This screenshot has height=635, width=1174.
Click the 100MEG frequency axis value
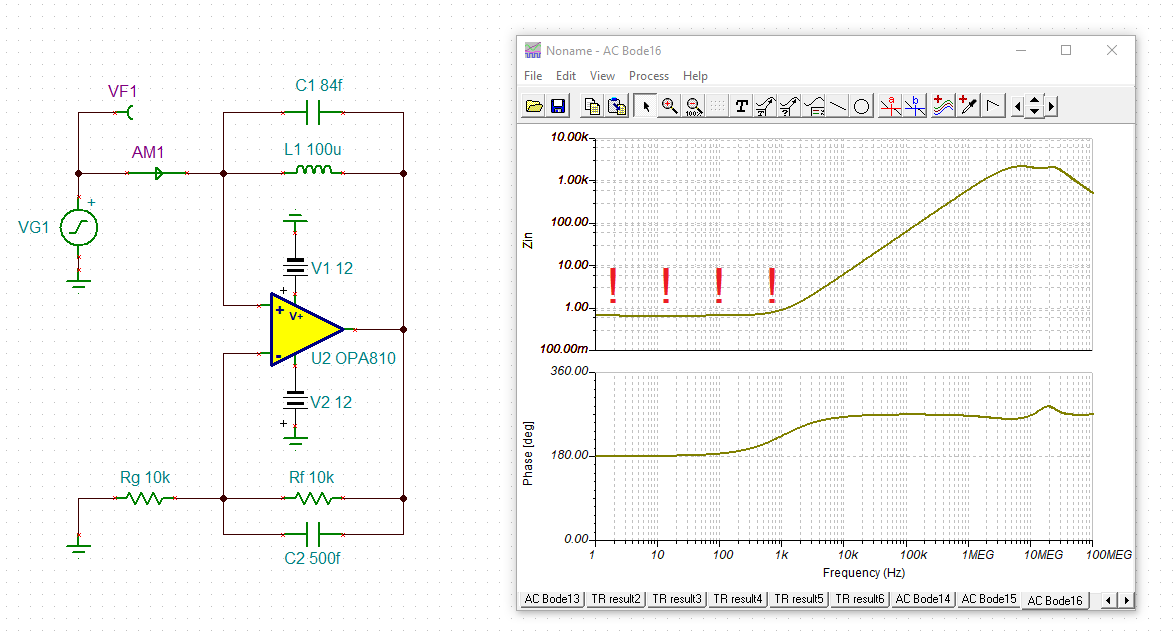pyautogui.click(x=1109, y=555)
